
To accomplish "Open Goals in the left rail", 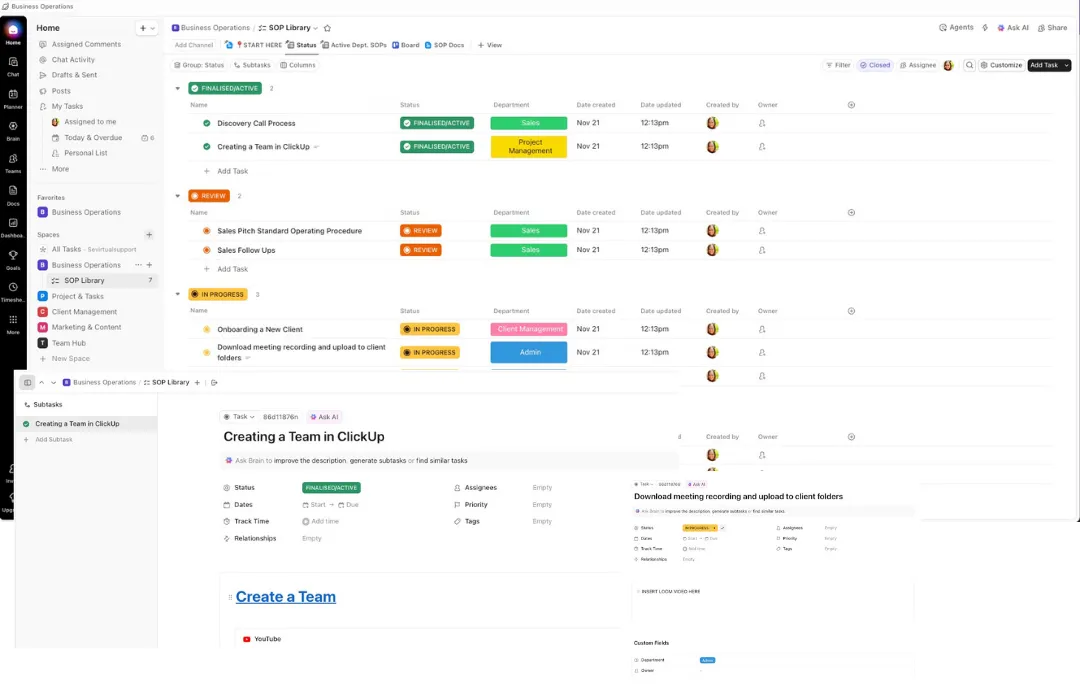I will (13, 259).
